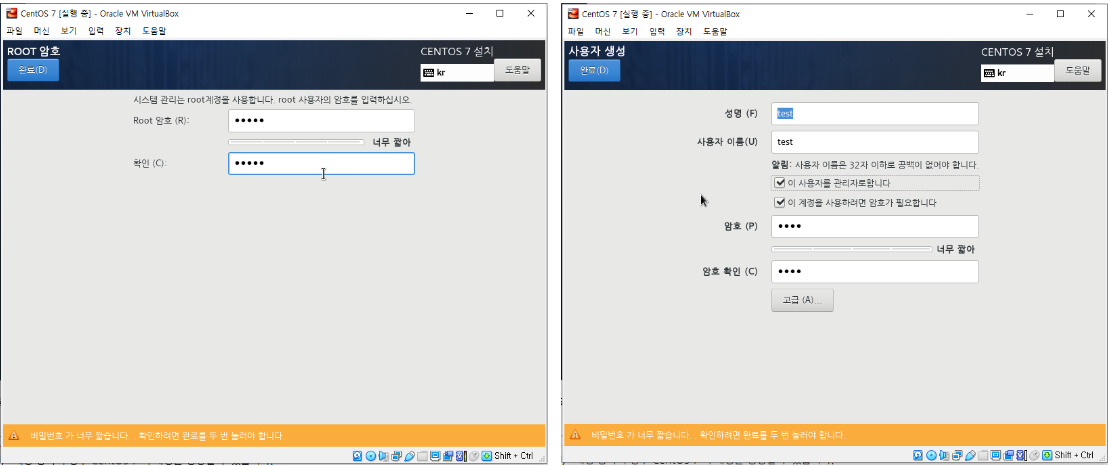Uncheck '이 사용자를 관리자로합니다' checkbox

pyautogui.click(x=779, y=182)
